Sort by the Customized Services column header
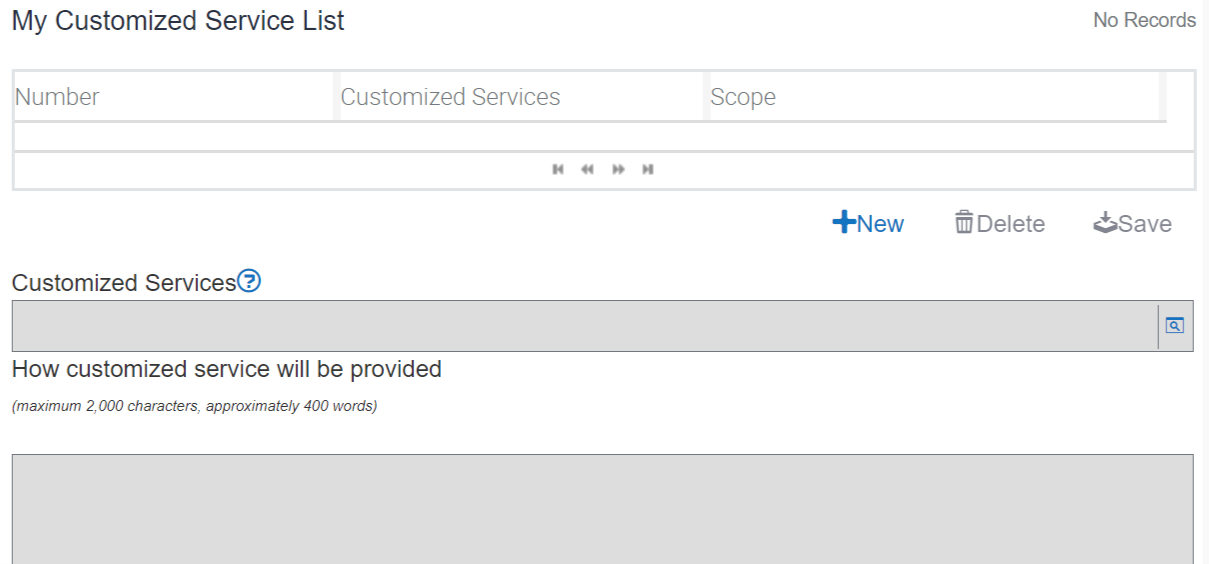The image size is (1209, 564). [450, 97]
